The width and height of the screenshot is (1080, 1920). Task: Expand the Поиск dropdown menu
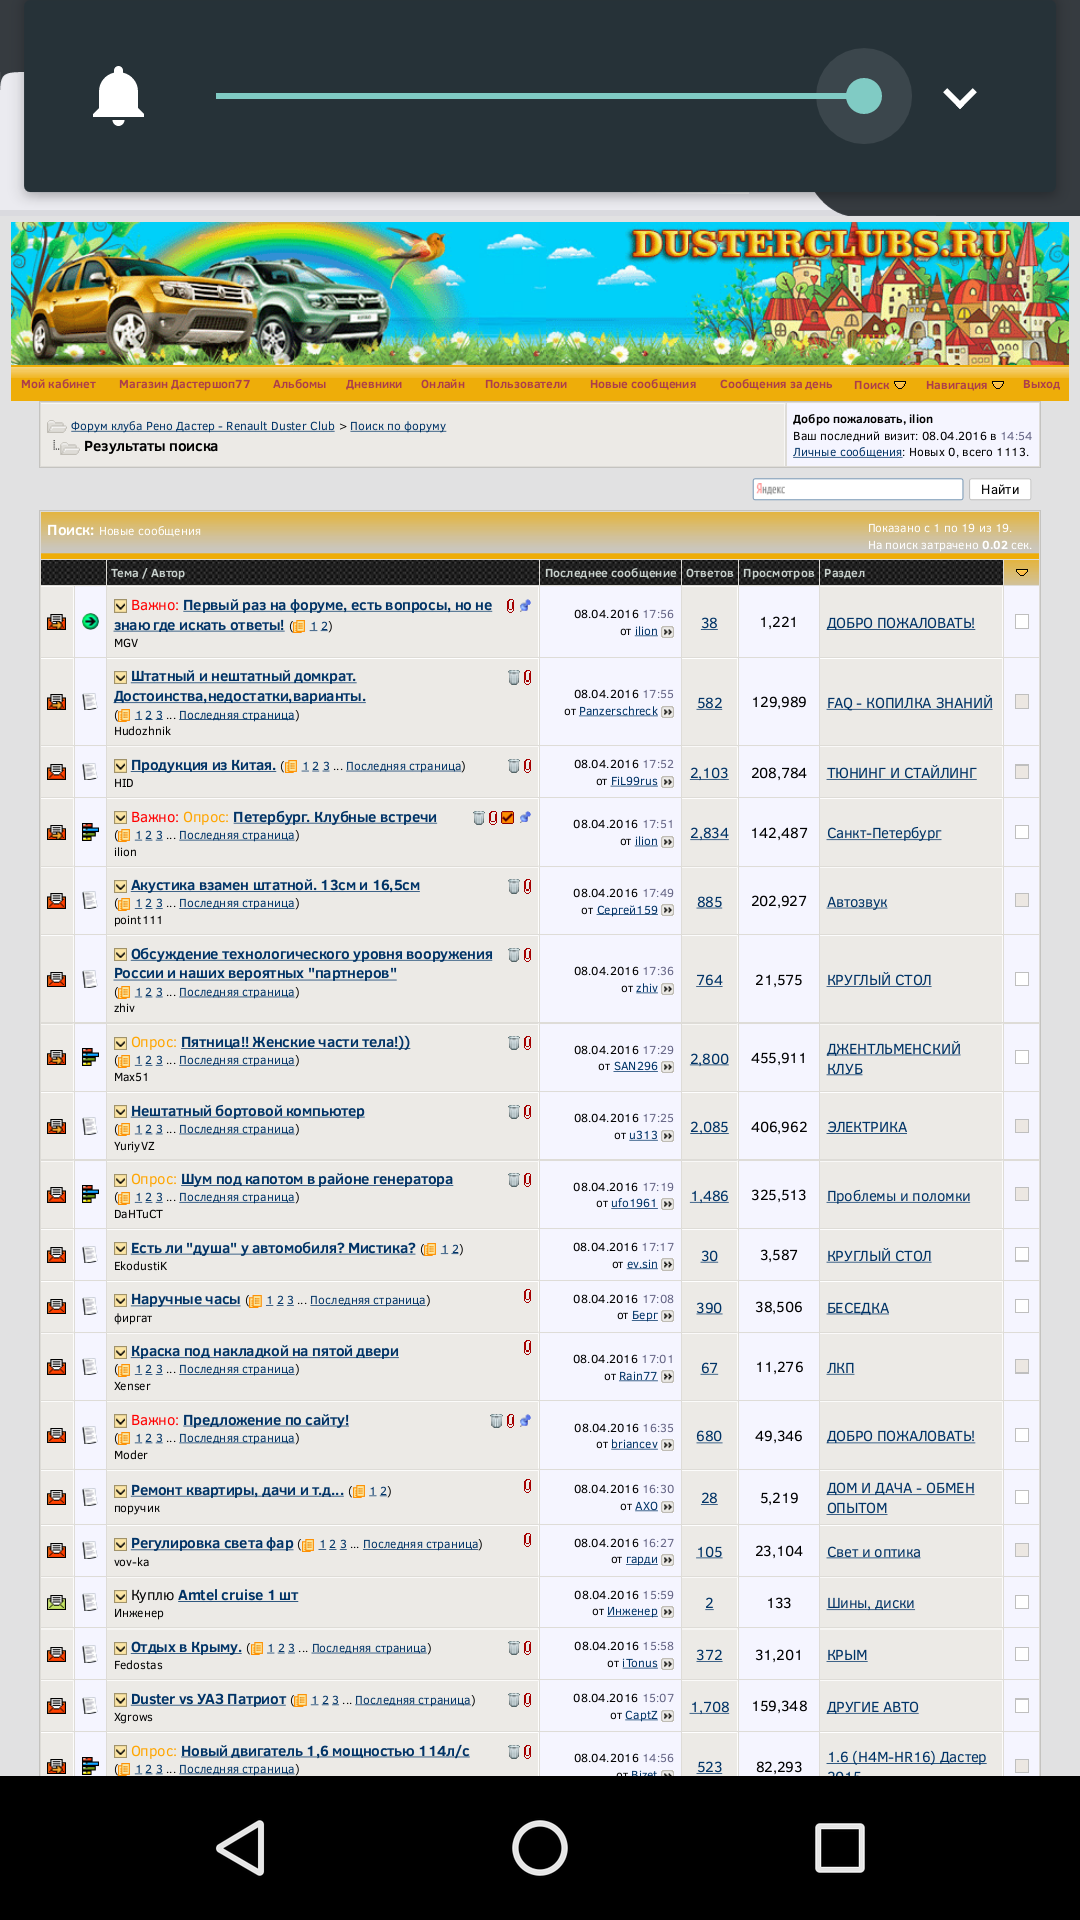point(880,385)
